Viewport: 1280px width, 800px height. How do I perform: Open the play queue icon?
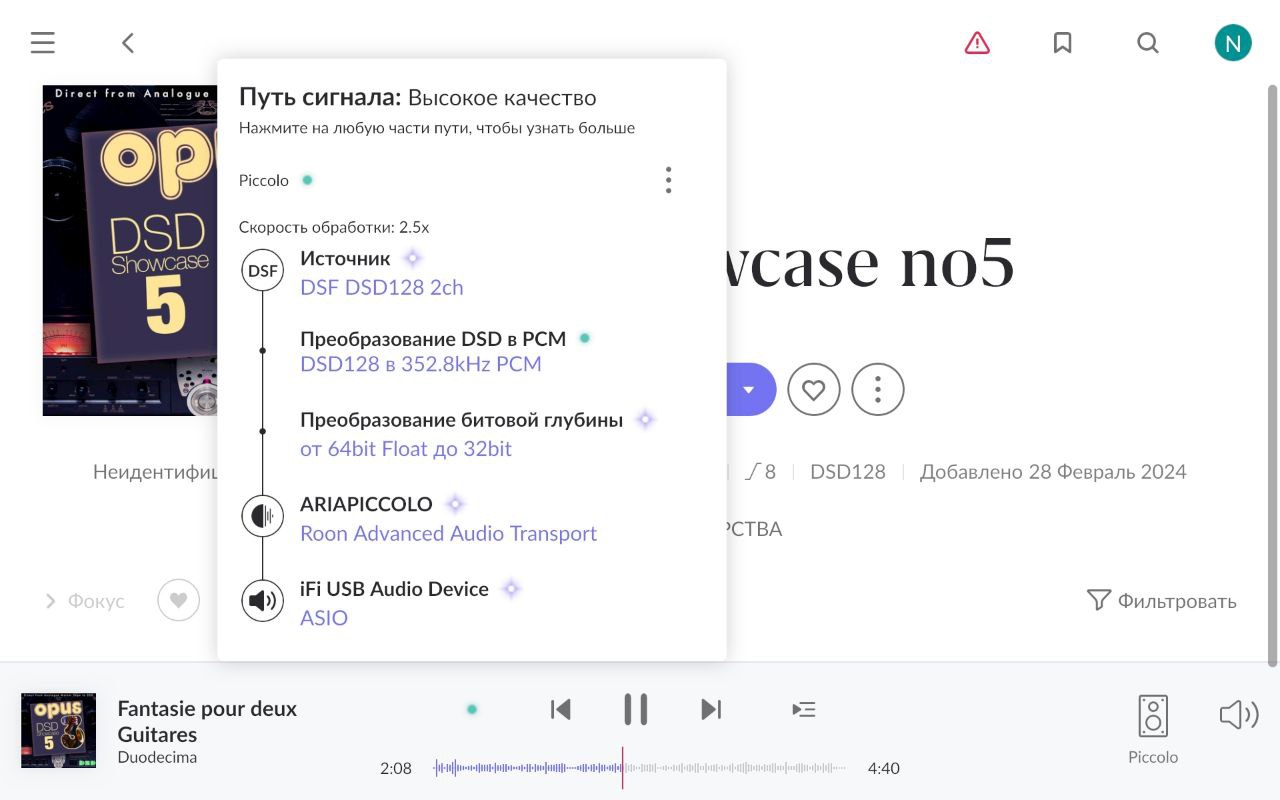tap(804, 709)
